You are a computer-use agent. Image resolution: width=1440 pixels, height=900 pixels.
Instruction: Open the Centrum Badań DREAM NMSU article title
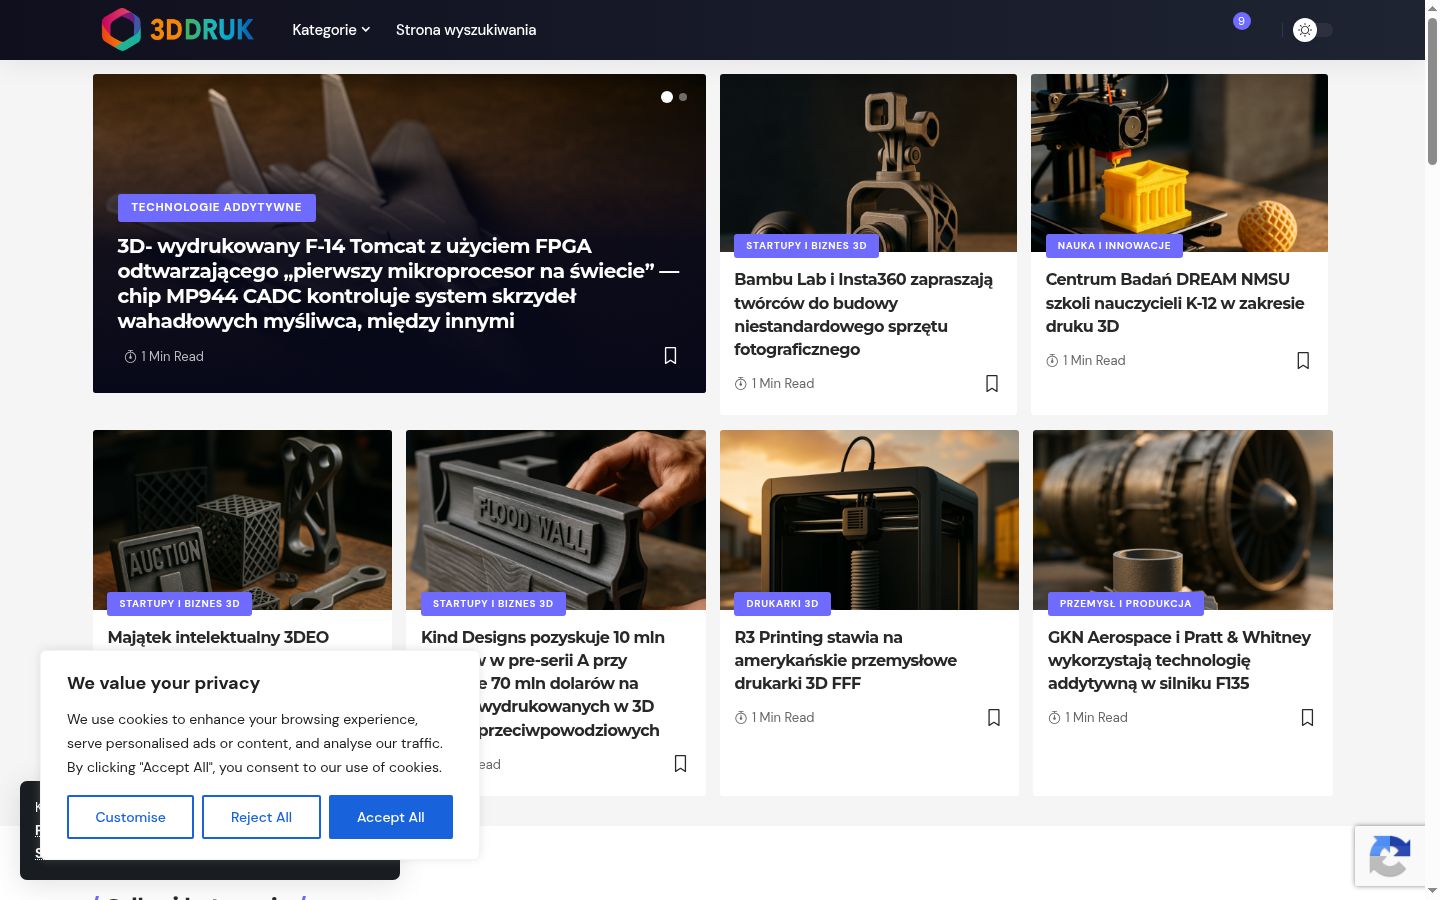(1175, 302)
